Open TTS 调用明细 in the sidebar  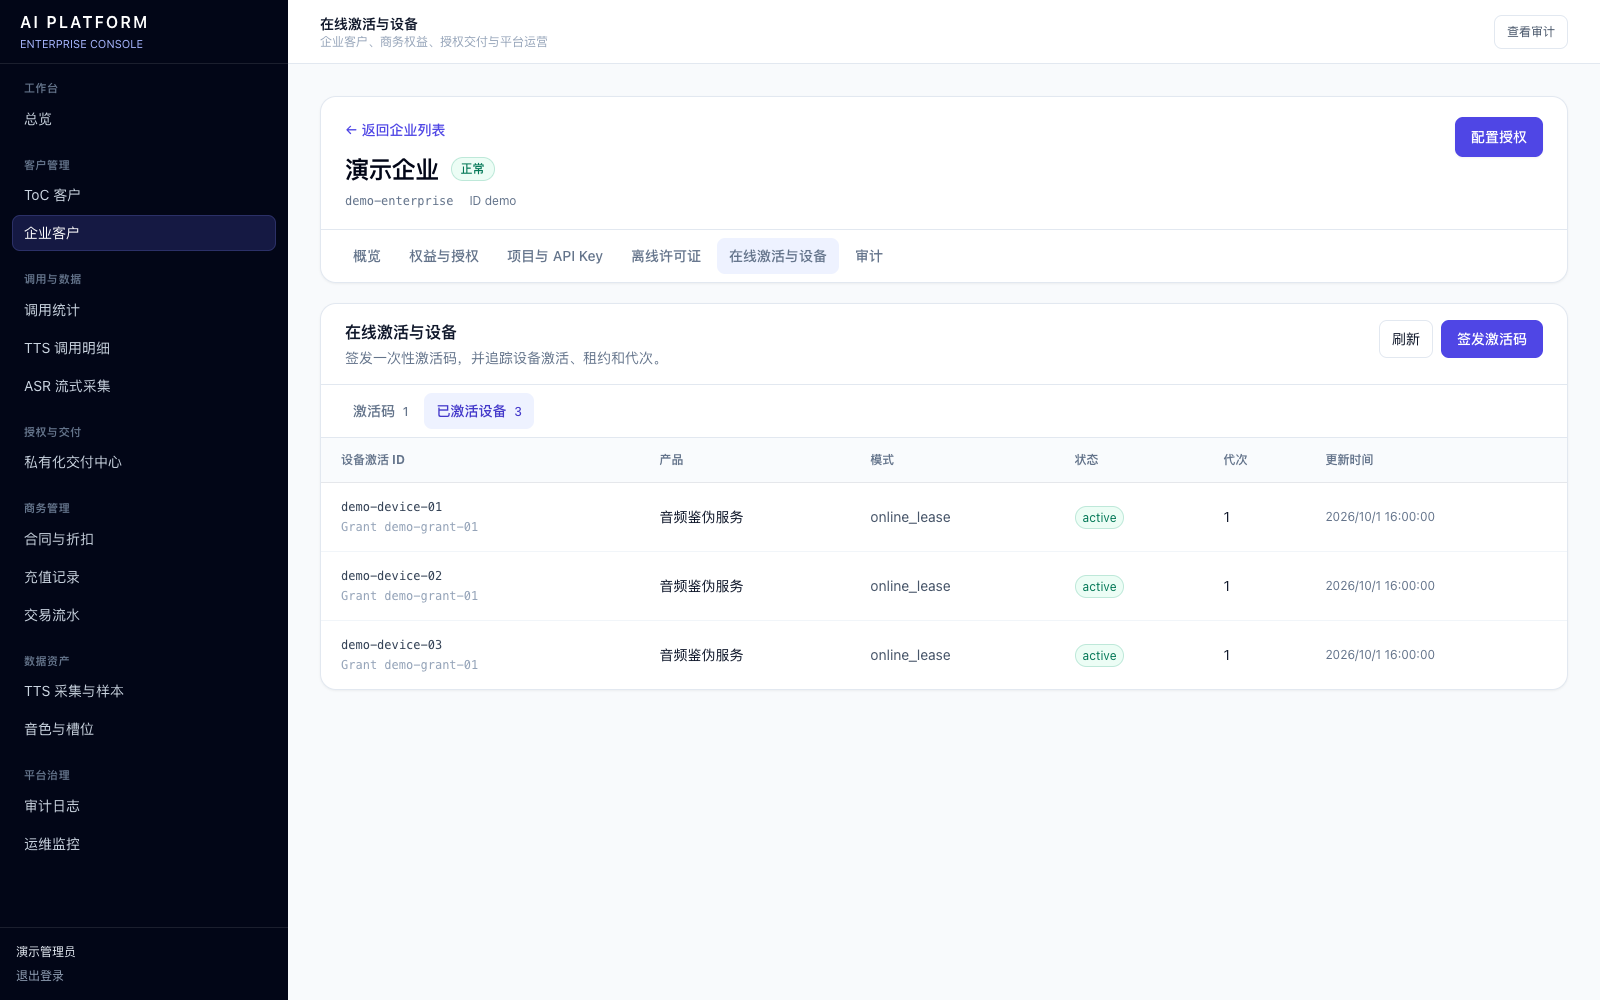tap(144, 348)
